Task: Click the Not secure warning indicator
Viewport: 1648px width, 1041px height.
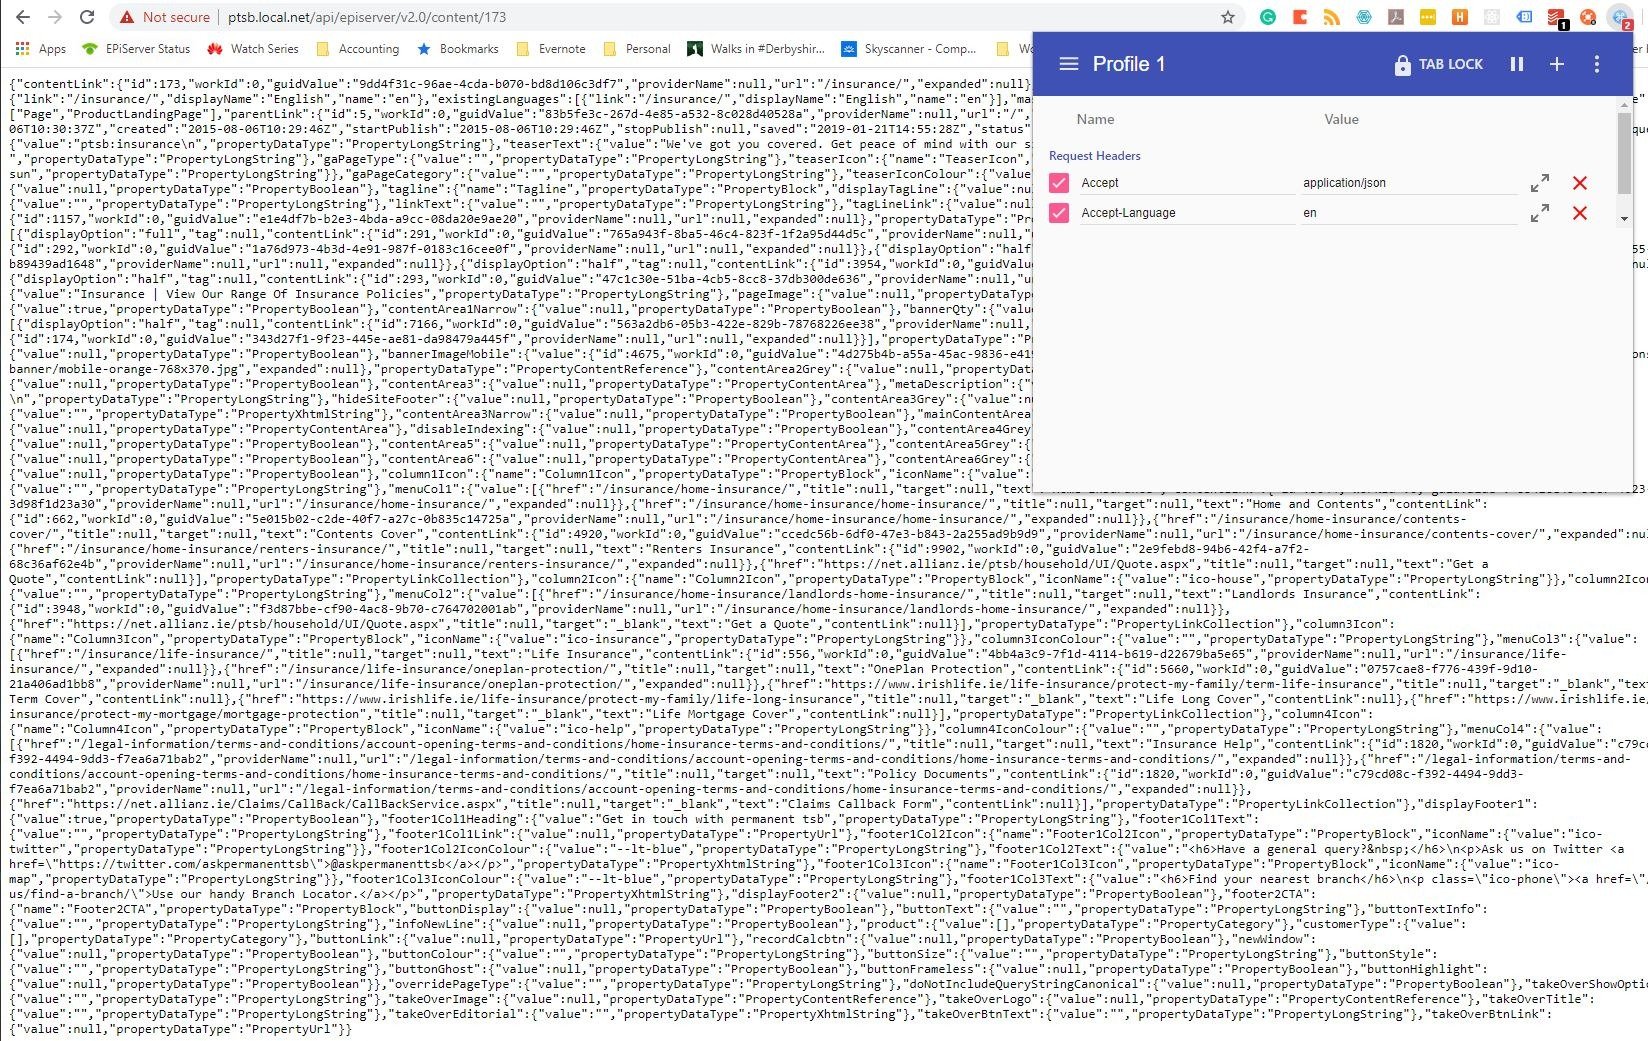Action: click(164, 17)
